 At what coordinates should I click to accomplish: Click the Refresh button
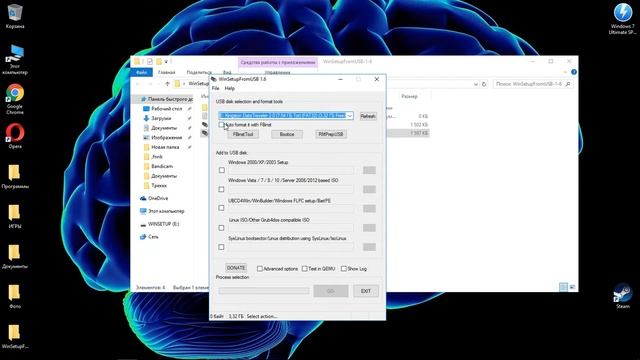point(368,116)
